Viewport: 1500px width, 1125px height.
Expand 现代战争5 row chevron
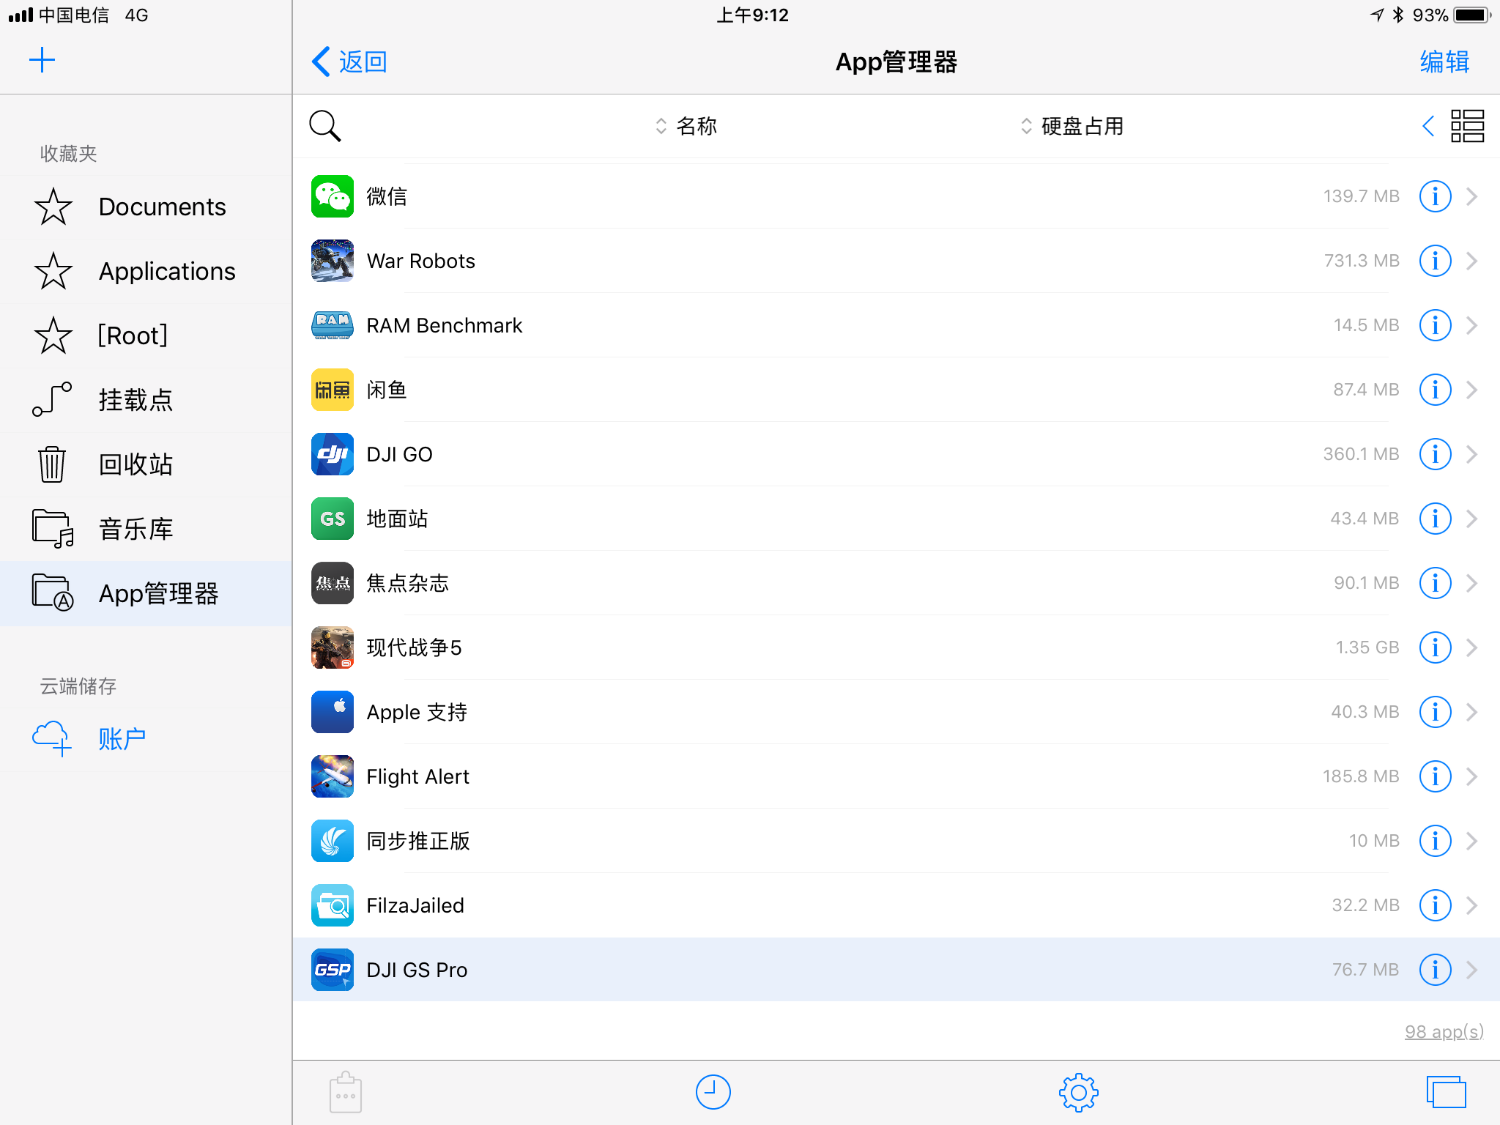pos(1472,648)
